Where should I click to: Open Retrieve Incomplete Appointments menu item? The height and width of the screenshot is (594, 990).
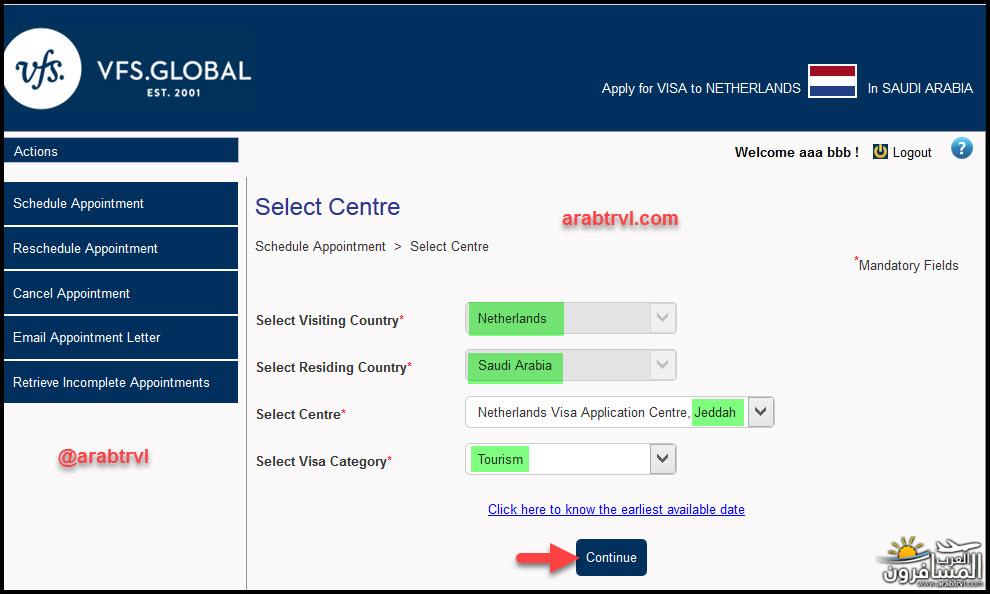[121, 383]
